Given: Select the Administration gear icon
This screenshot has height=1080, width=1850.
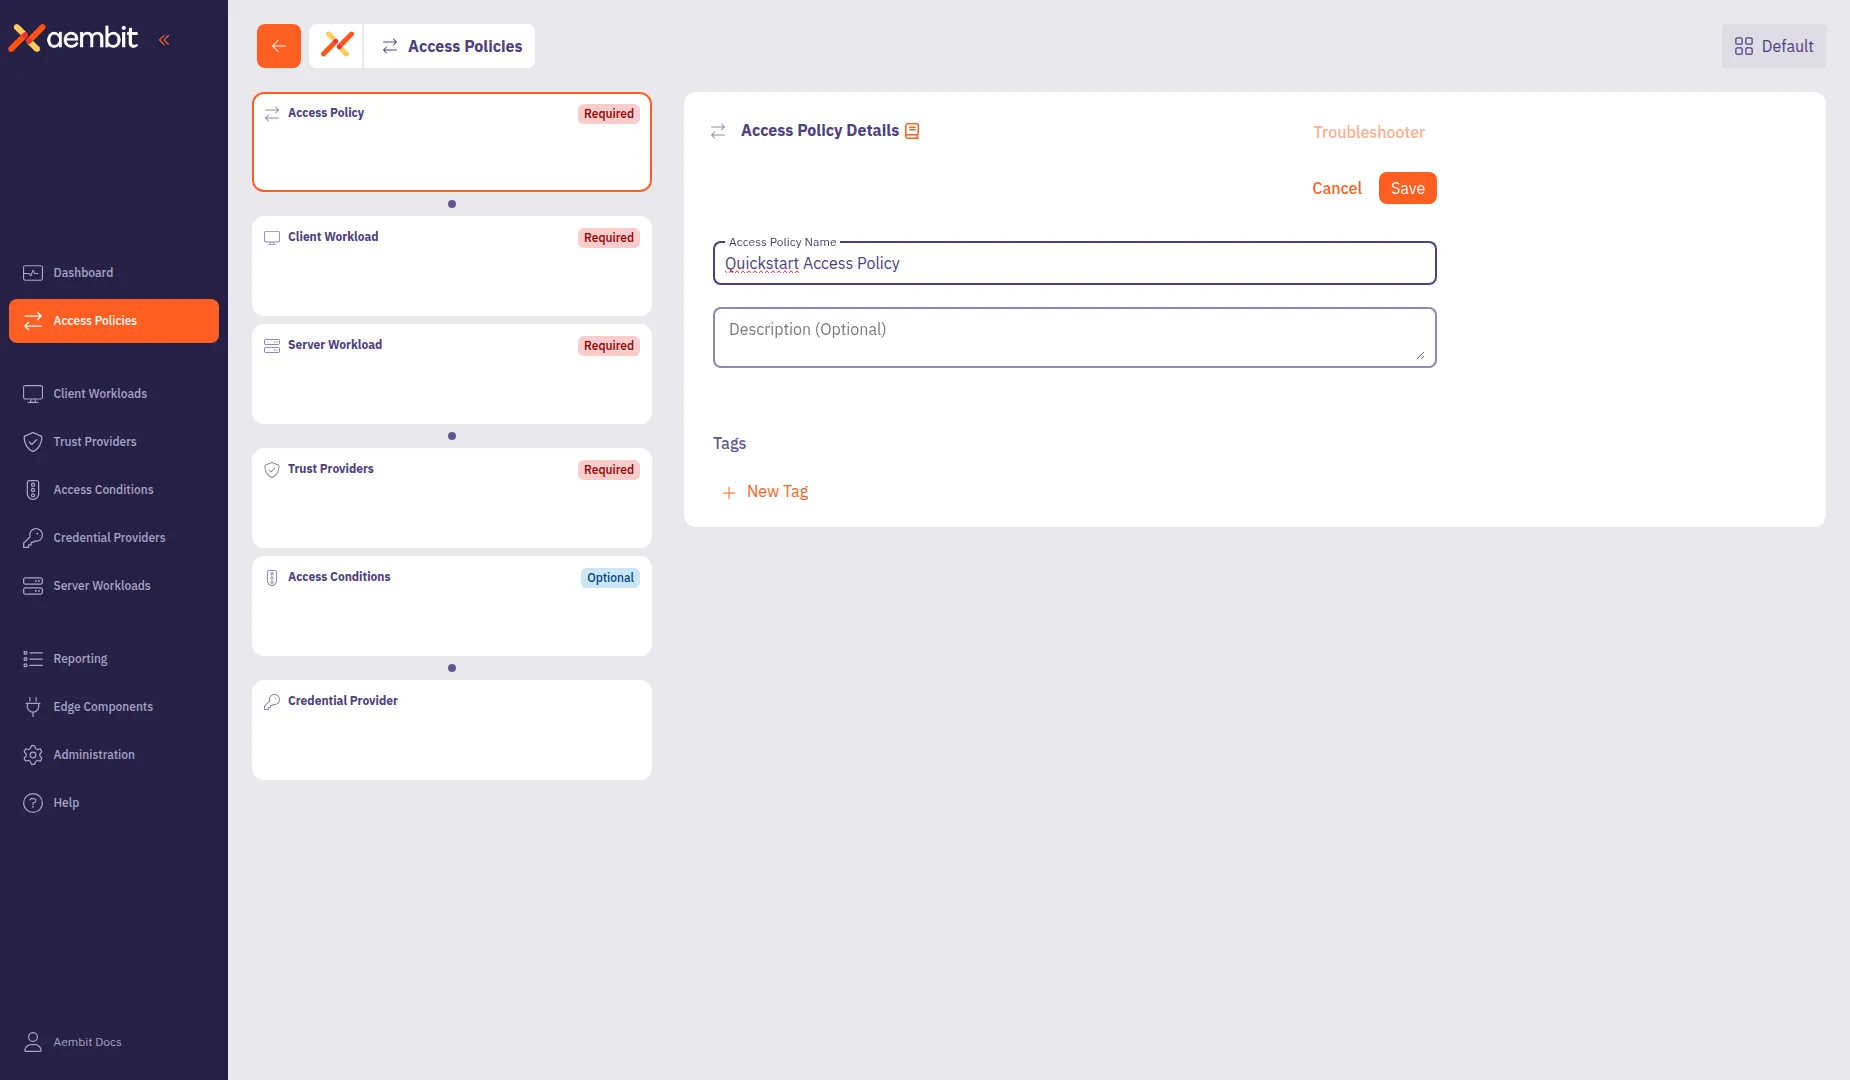Looking at the screenshot, I should tap(33, 754).
